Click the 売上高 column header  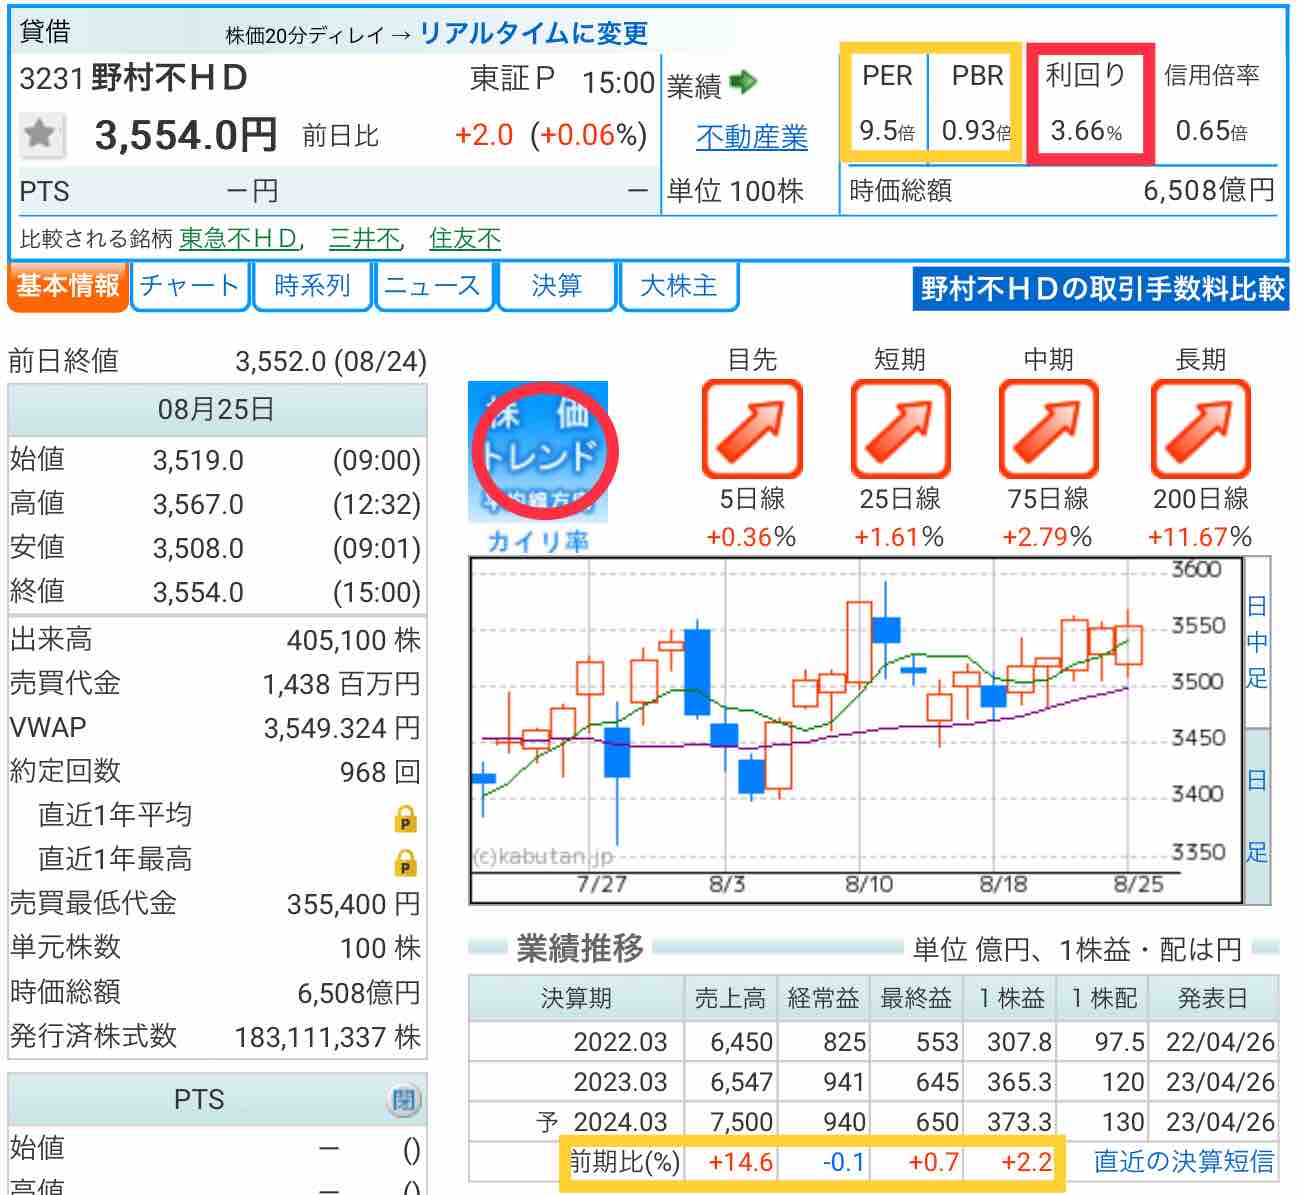coord(730,998)
